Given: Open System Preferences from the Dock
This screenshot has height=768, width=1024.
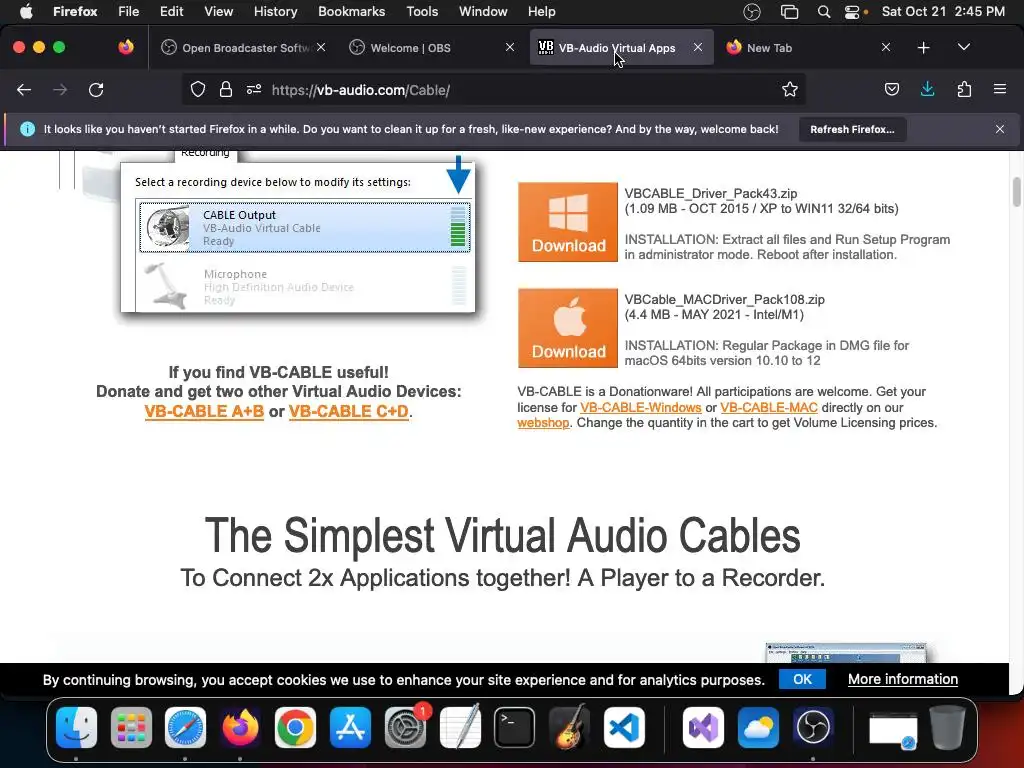Looking at the screenshot, I should click(x=406, y=728).
